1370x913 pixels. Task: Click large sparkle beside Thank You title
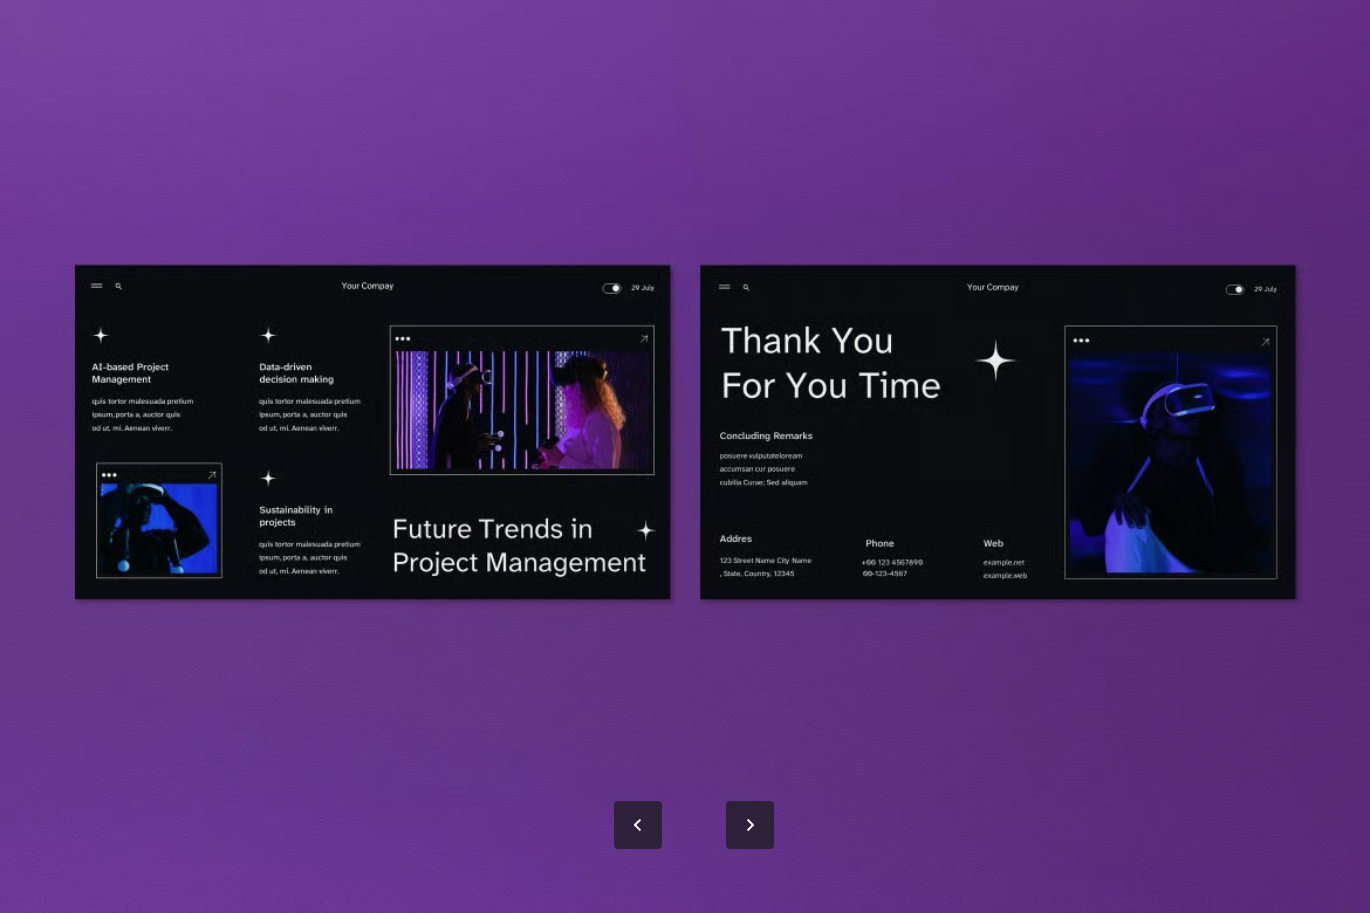(x=995, y=361)
